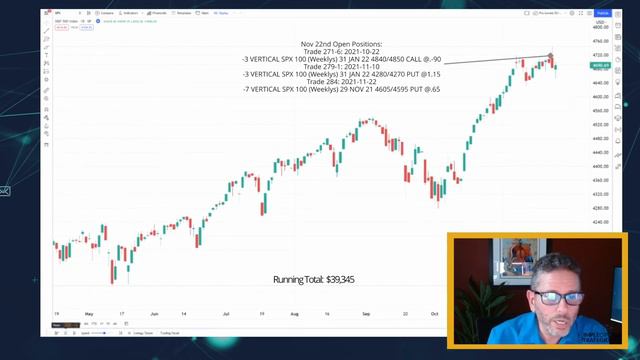This screenshot has height=360, width=640.
Task: Click the replay play button in bottom bar
Action: tap(65, 333)
